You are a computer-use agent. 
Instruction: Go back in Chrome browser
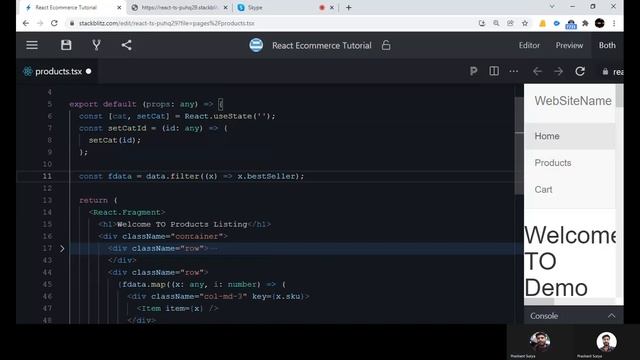click(26, 23)
